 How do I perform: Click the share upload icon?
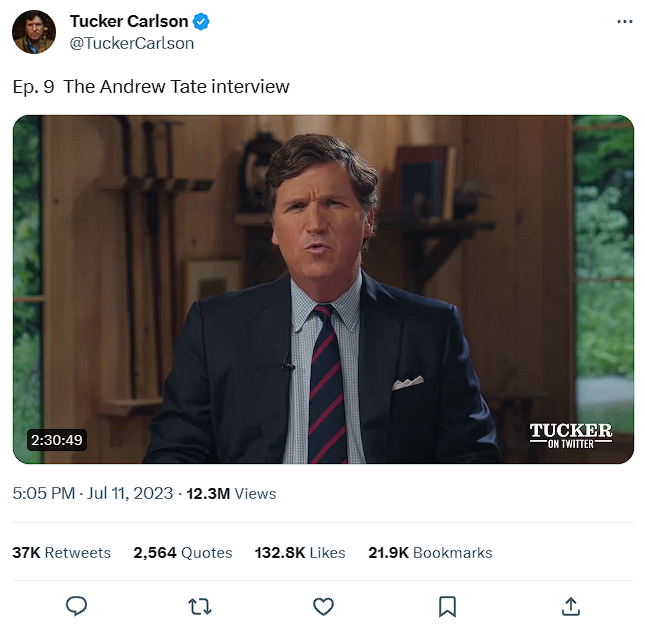point(571,606)
